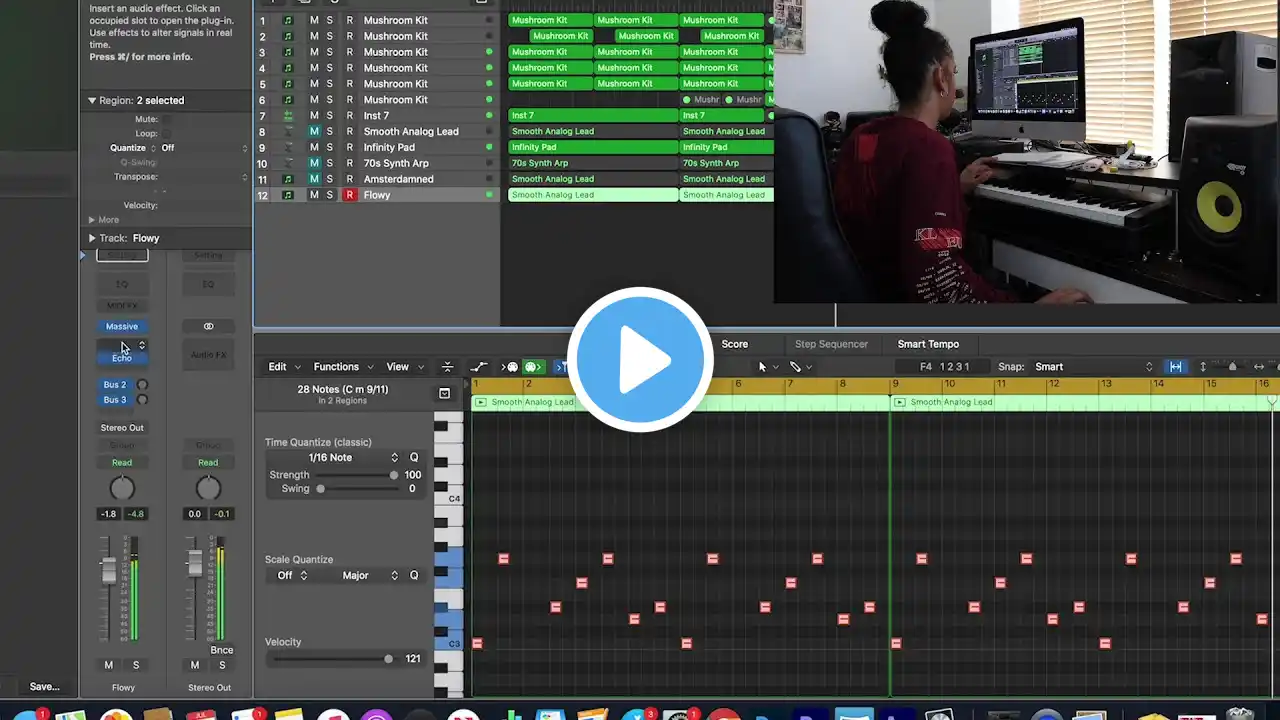Viewport: 1280px width, 720px height.
Task: Select the pointer tool in piano roll
Action: point(763,367)
